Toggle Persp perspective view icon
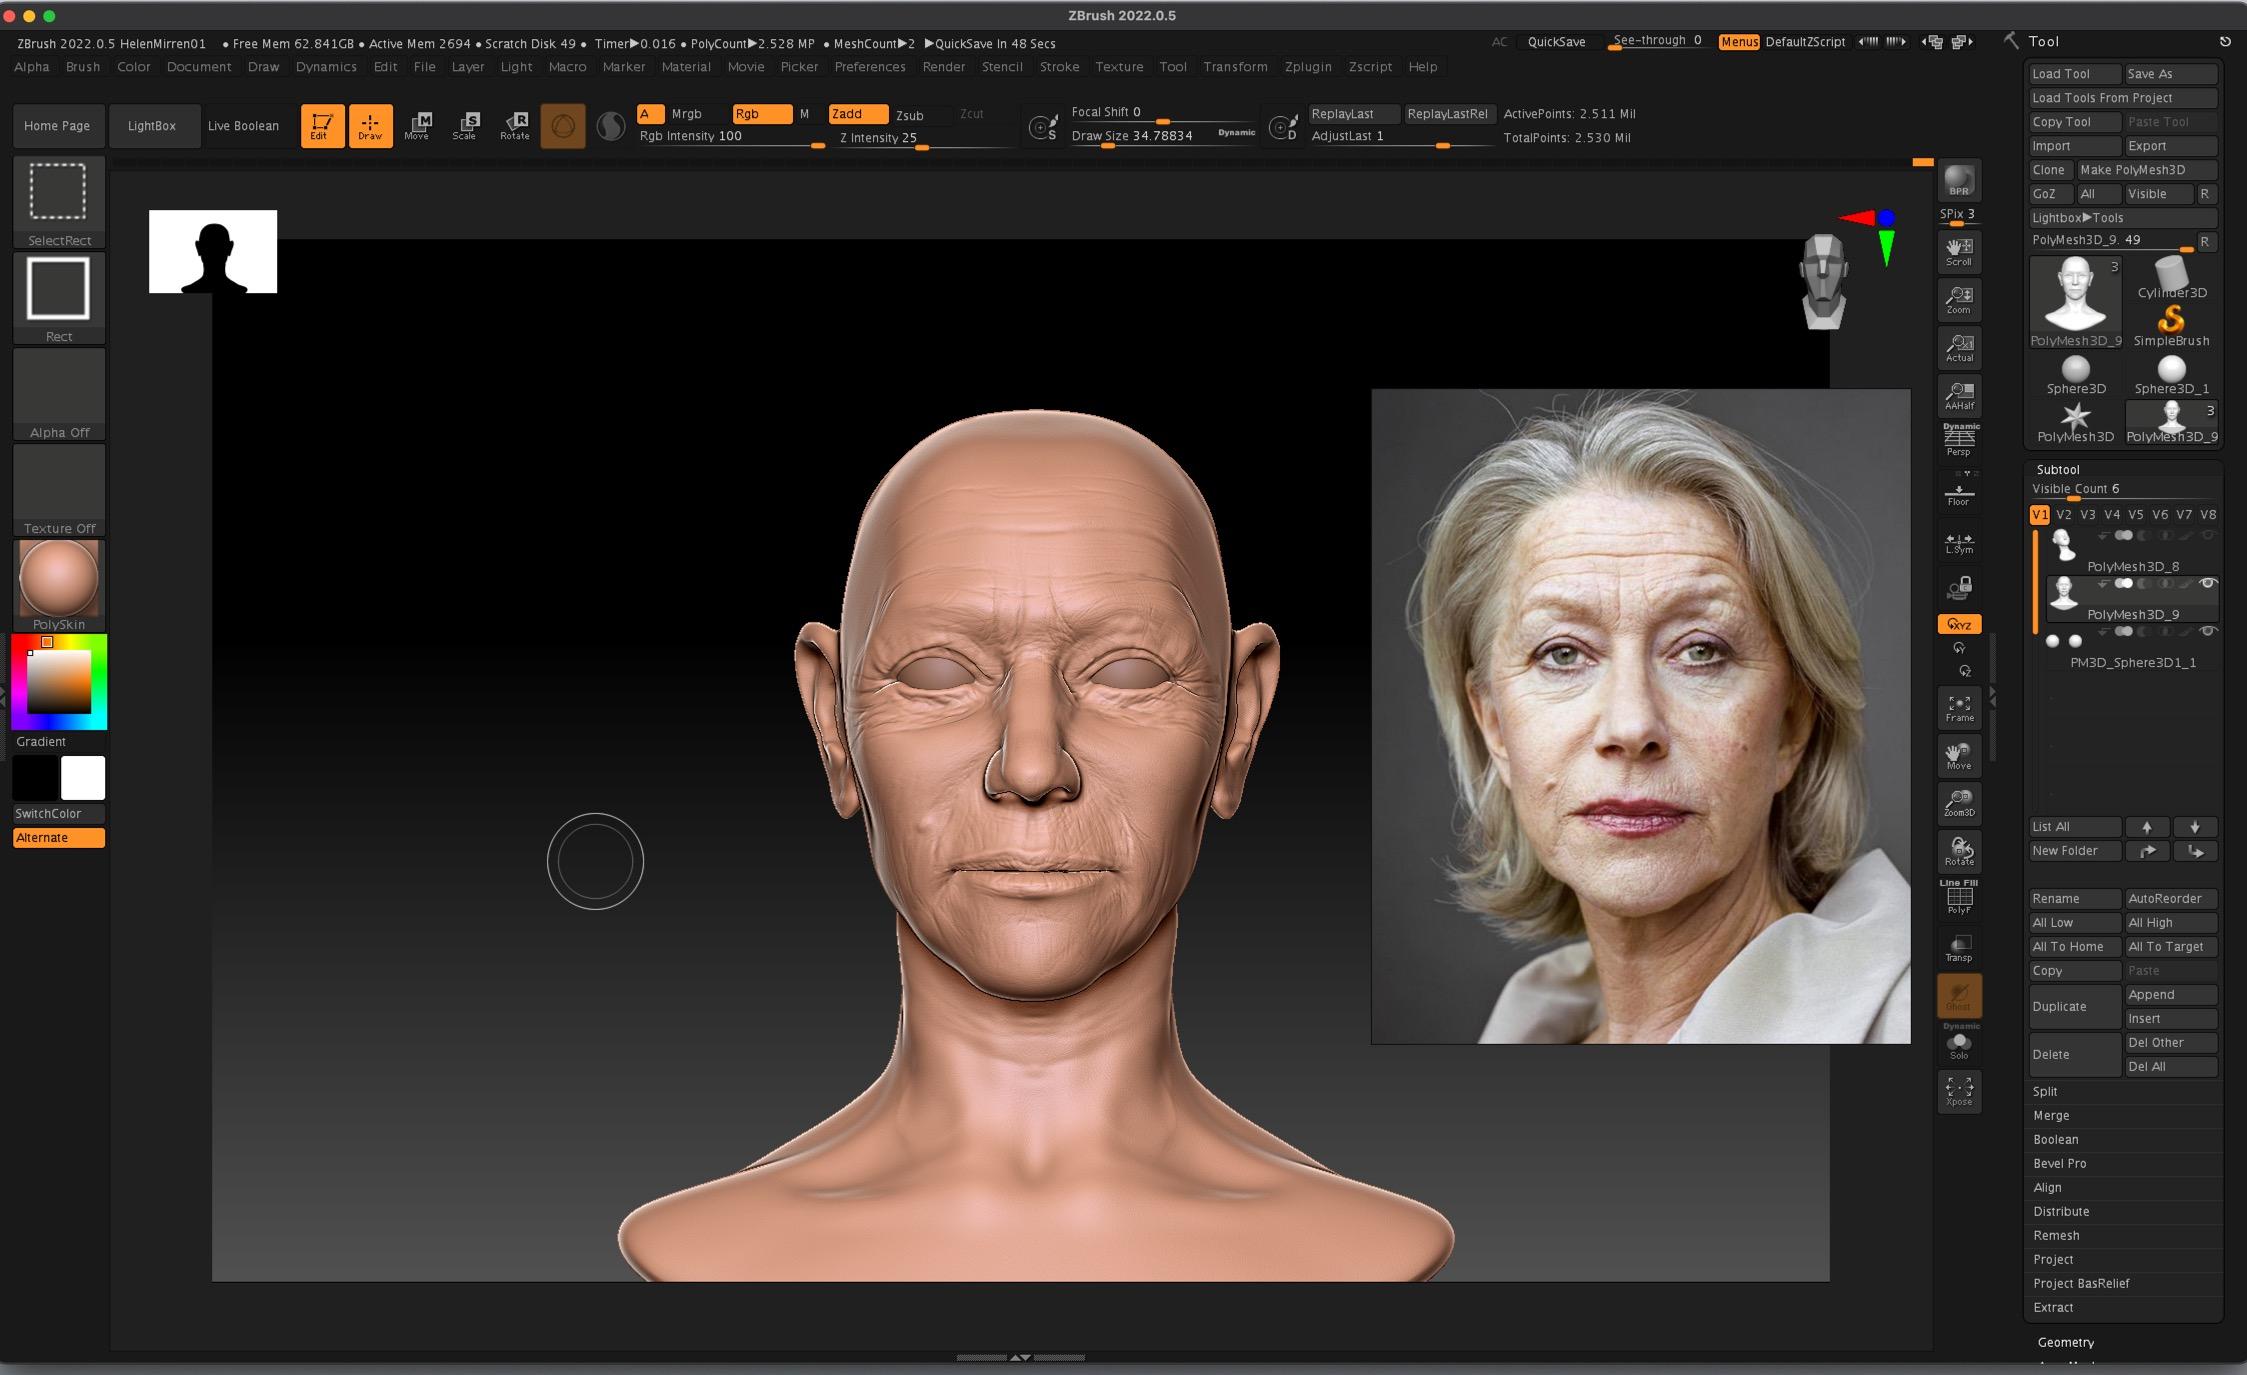 [x=1958, y=440]
